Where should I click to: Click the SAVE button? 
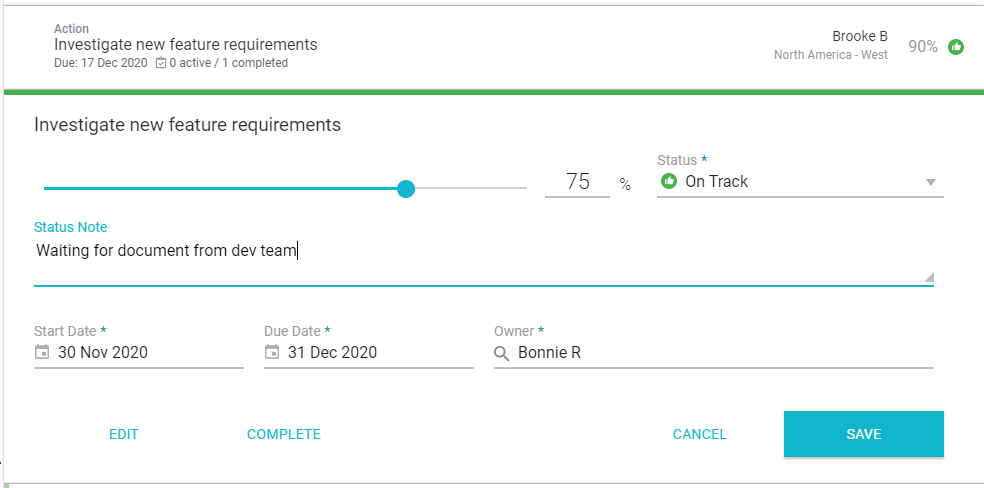point(863,434)
